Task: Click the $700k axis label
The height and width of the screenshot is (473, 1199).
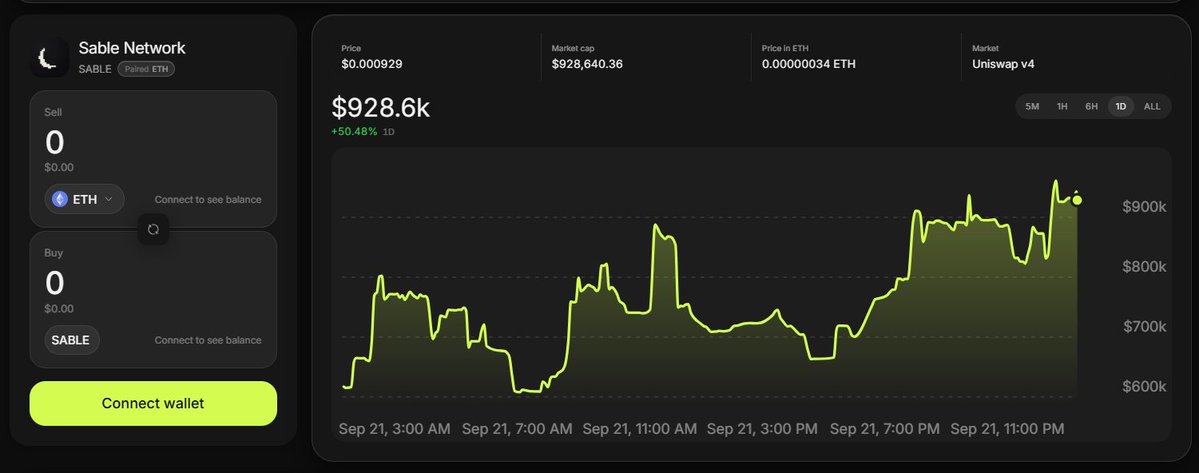Action: [1144, 326]
